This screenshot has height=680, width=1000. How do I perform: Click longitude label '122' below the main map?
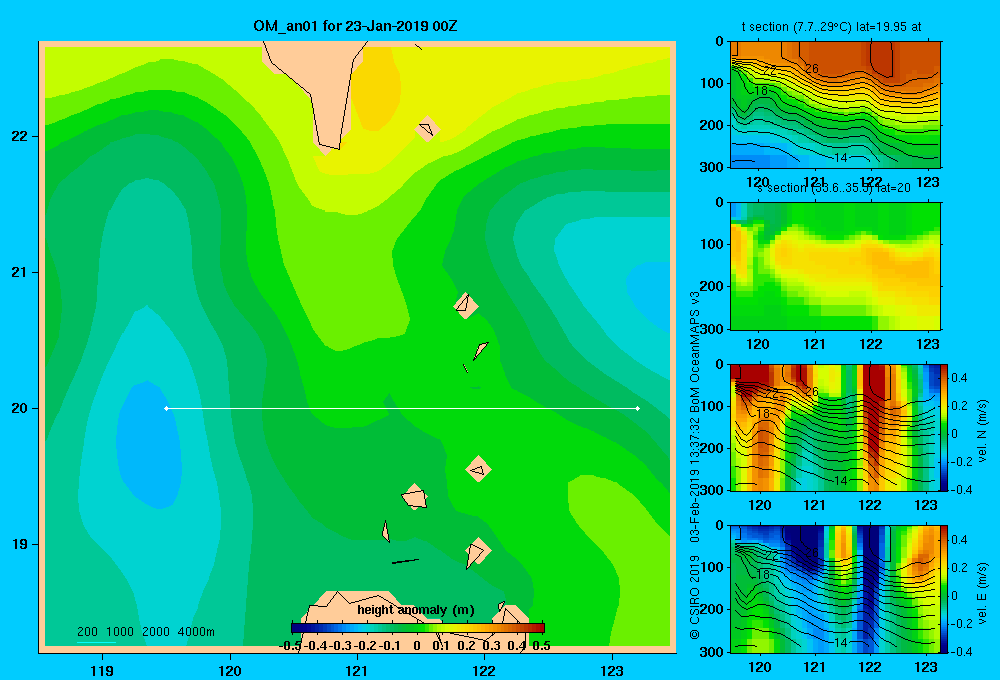pos(484,670)
